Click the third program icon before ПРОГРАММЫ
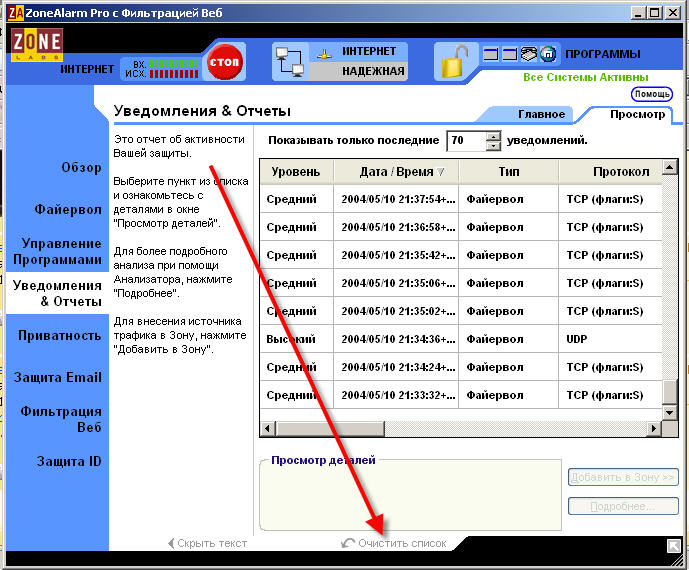 pyautogui.click(x=529, y=54)
